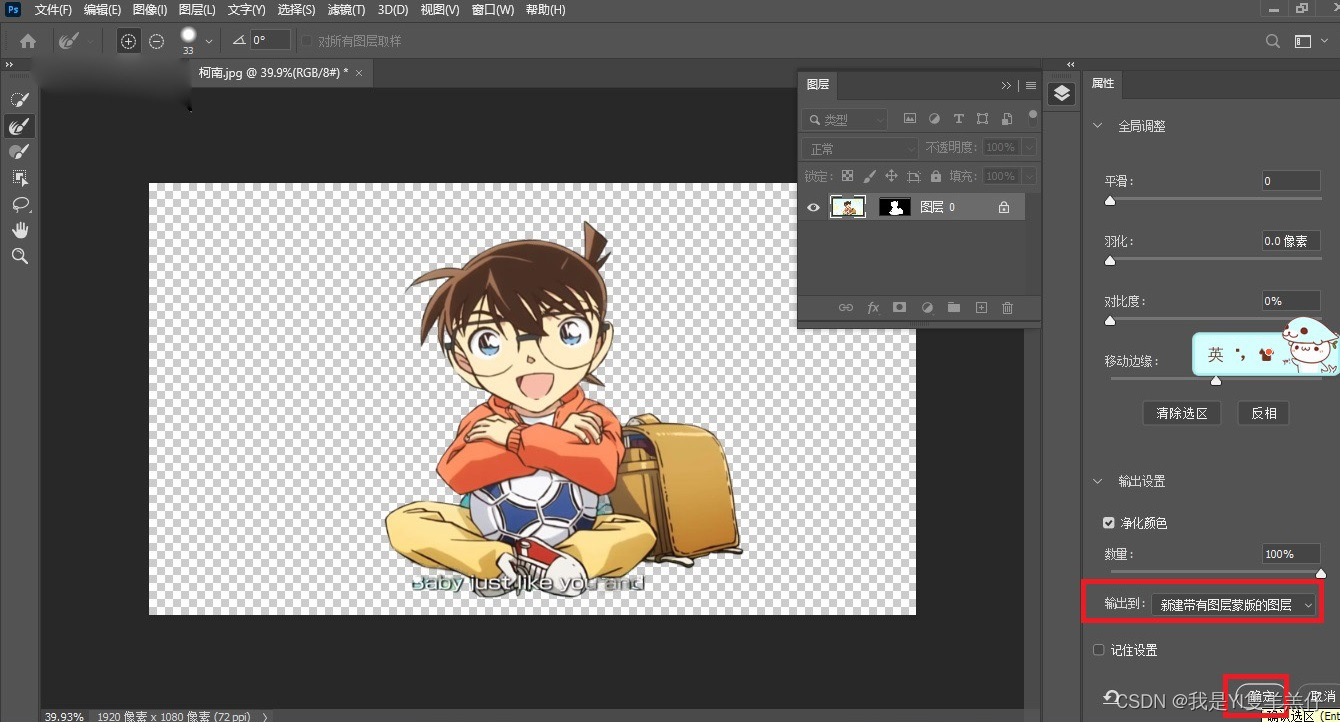1340x722 pixels.
Task: Open the 视图(V) menu
Action: [x=440, y=10]
